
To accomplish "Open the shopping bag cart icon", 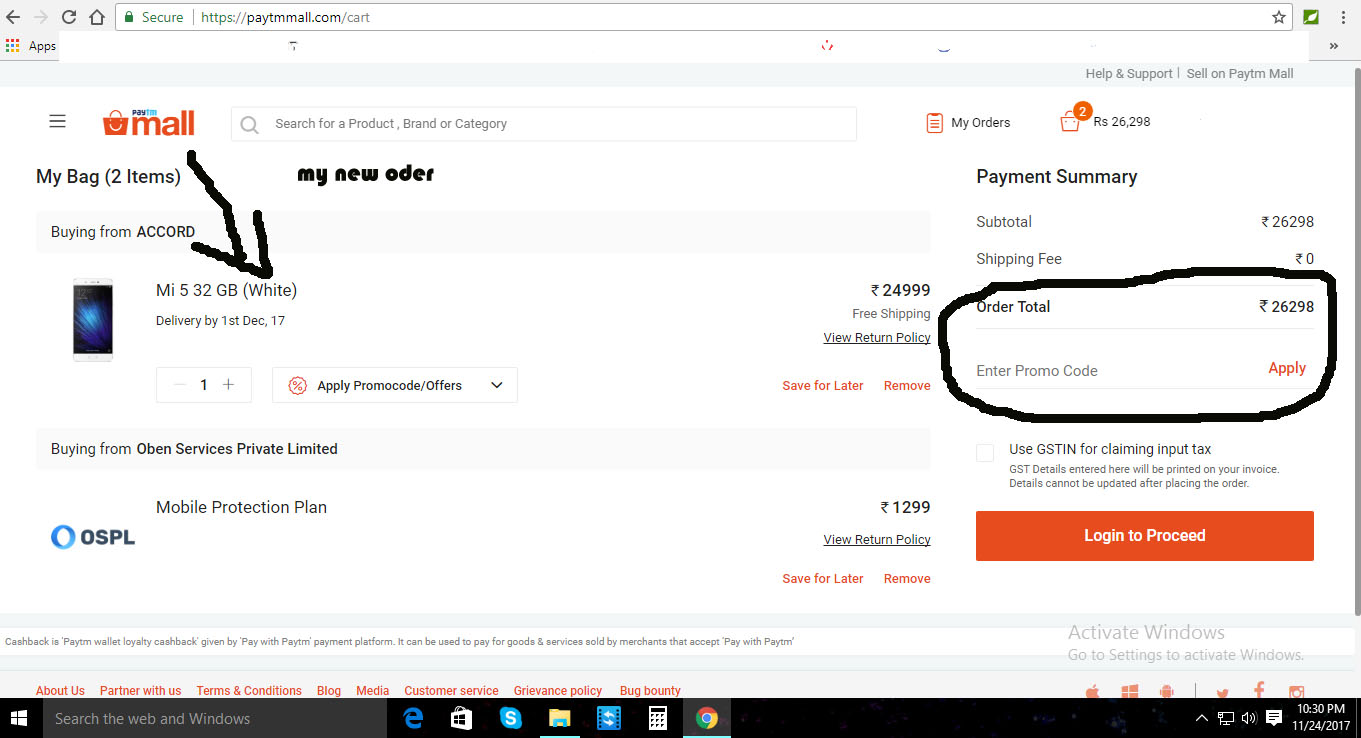I will tap(1071, 121).
